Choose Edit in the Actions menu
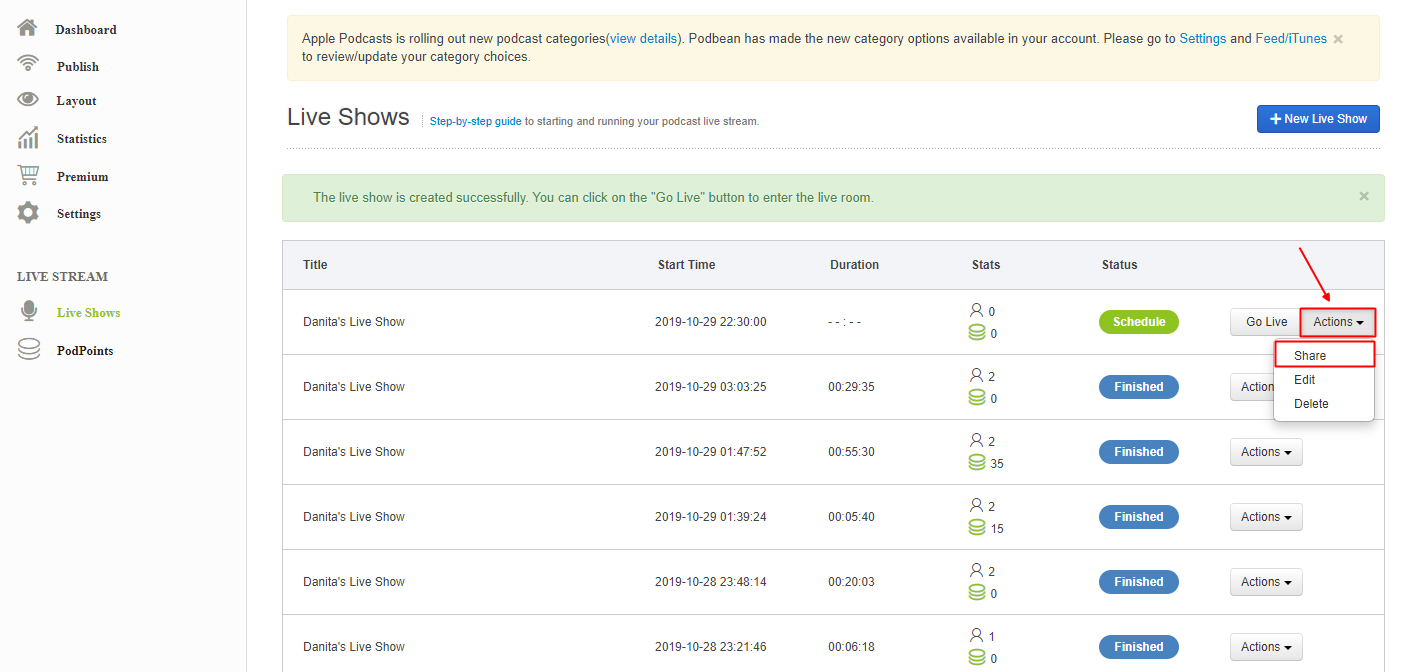 [1305, 380]
